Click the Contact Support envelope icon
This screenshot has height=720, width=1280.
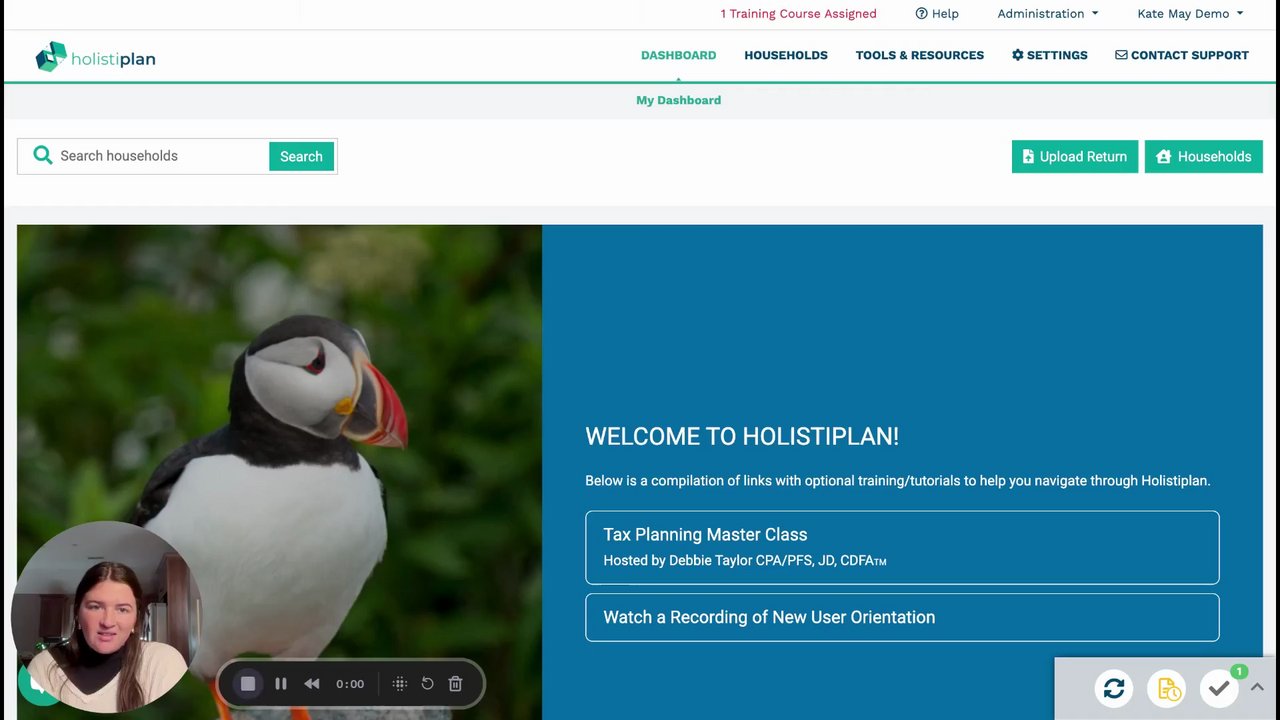point(1121,55)
